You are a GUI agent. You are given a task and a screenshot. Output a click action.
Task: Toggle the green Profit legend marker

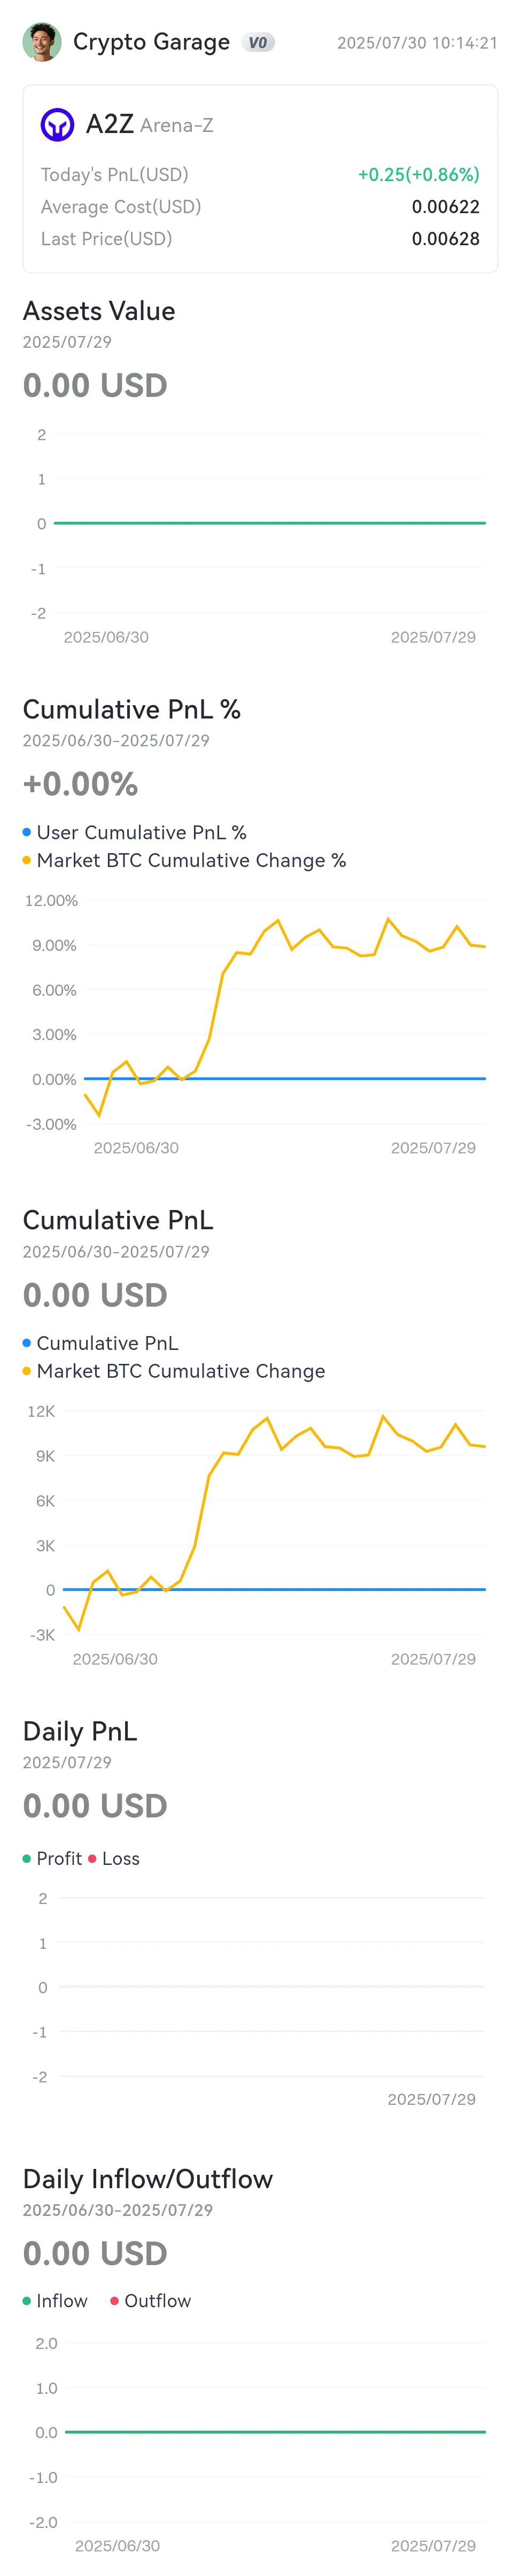click(x=27, y=1858)
